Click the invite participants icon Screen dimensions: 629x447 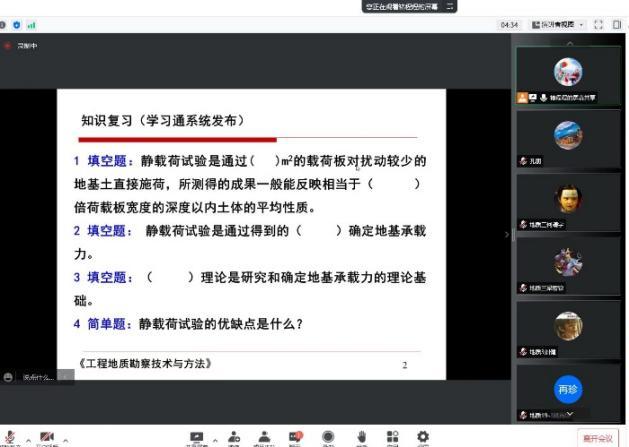tap(234, 436)
